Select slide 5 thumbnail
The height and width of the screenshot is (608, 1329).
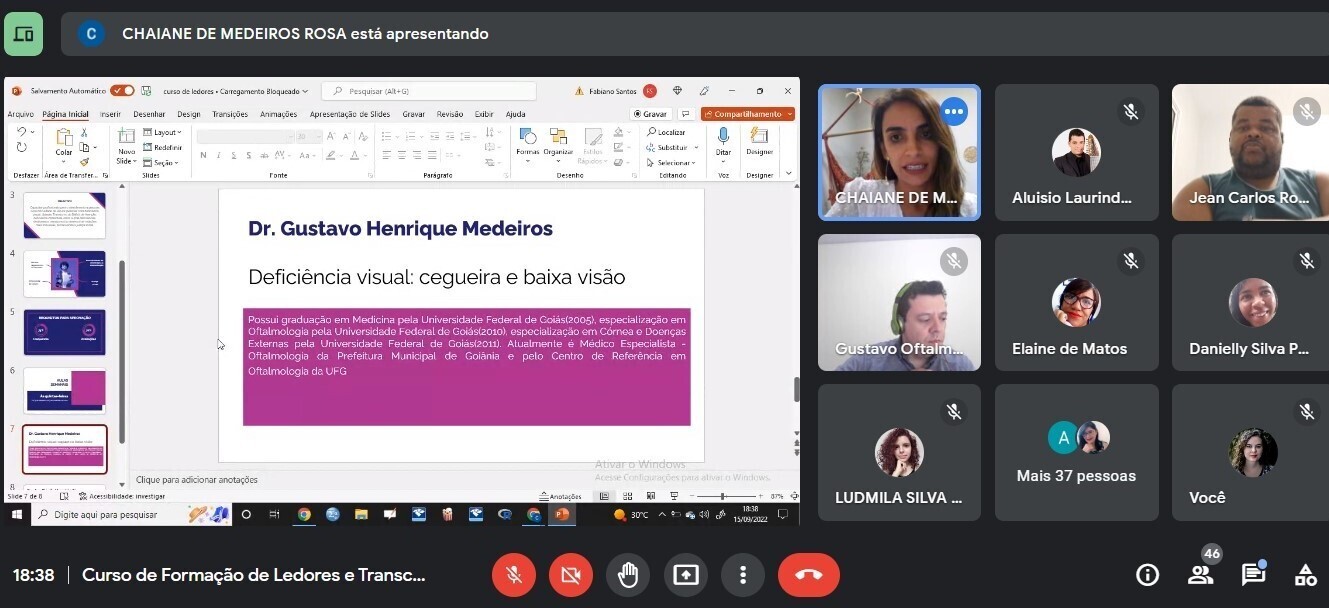pos(64,332)
